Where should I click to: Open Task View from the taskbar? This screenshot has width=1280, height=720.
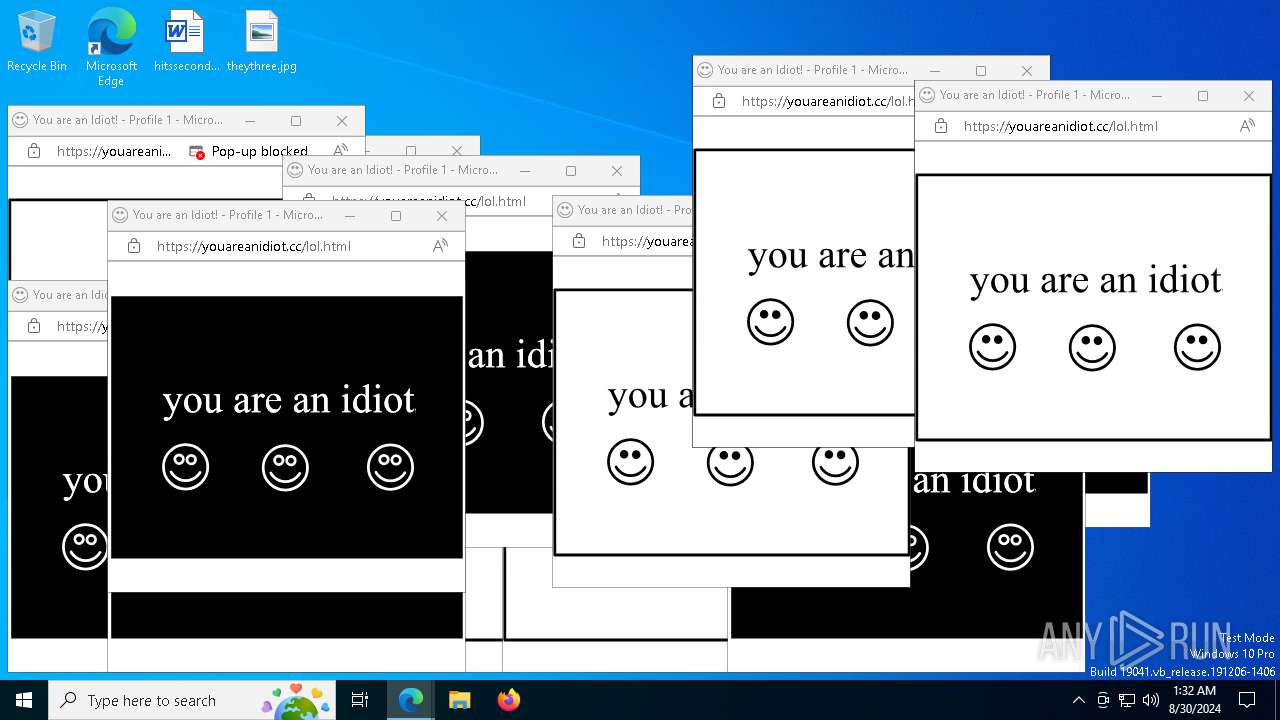[x=360, y=700]
